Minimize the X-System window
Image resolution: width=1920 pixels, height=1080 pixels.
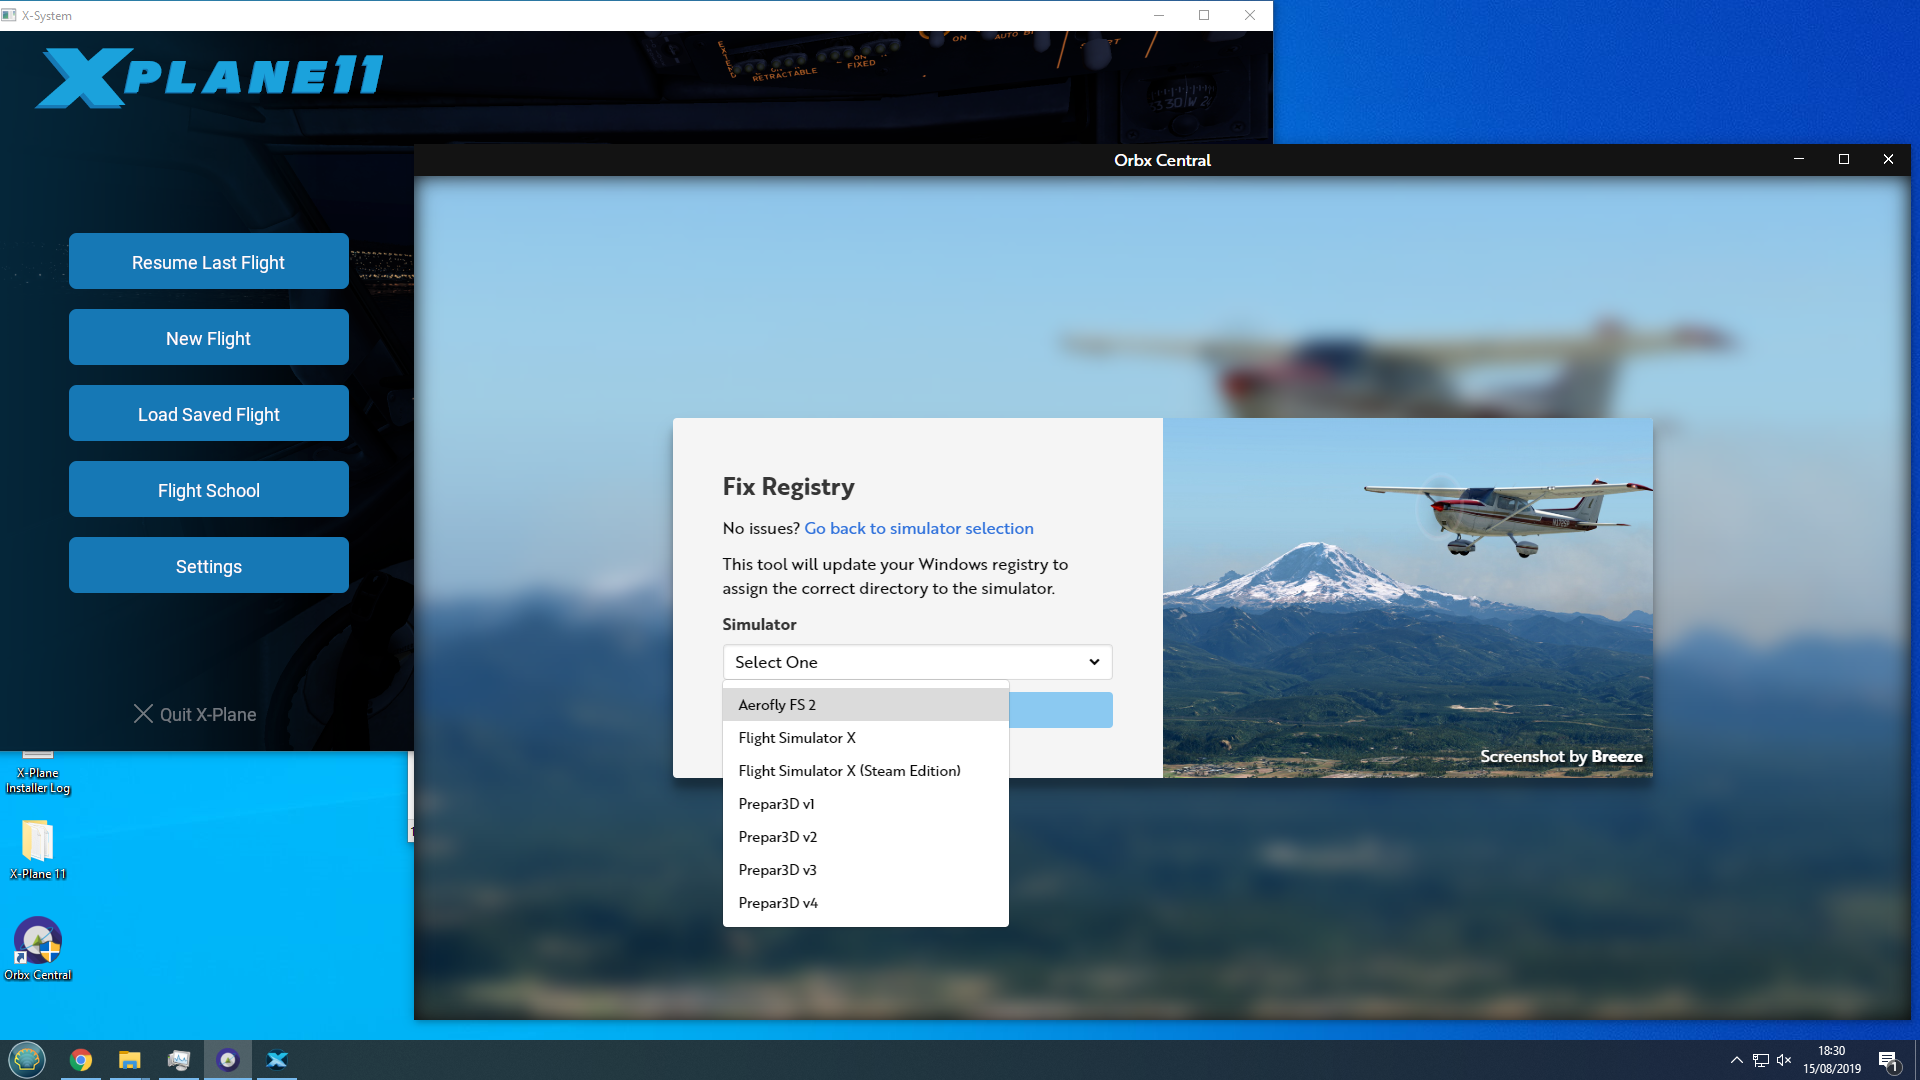(x=1159, y=15)
